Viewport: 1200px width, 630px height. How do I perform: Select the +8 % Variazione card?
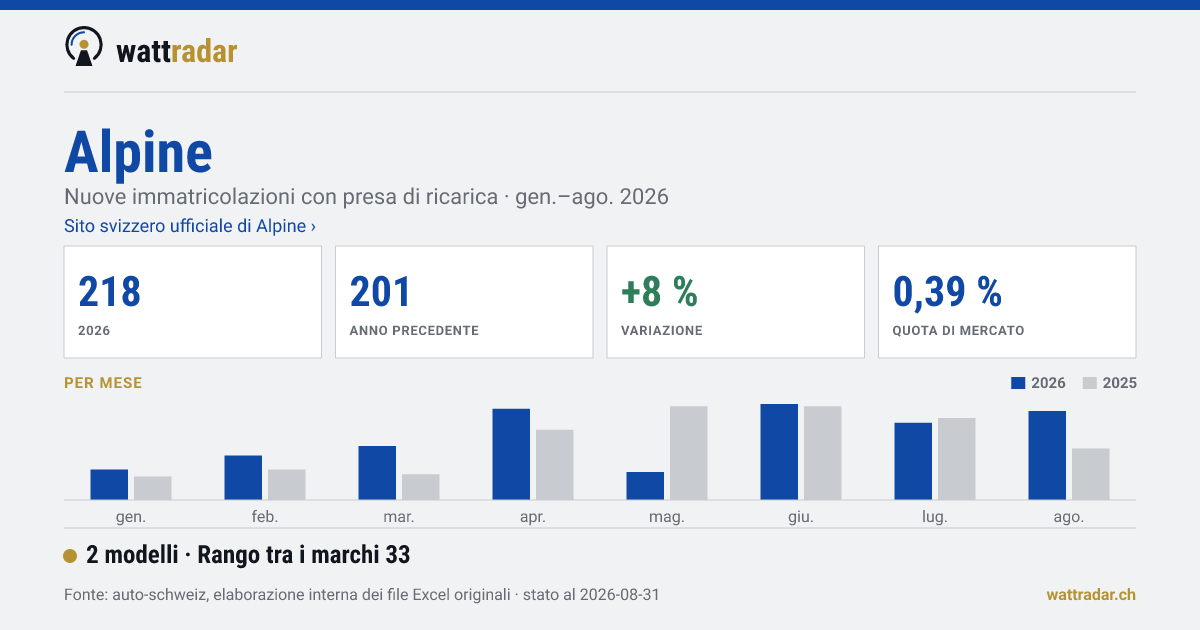pos(736,302)
